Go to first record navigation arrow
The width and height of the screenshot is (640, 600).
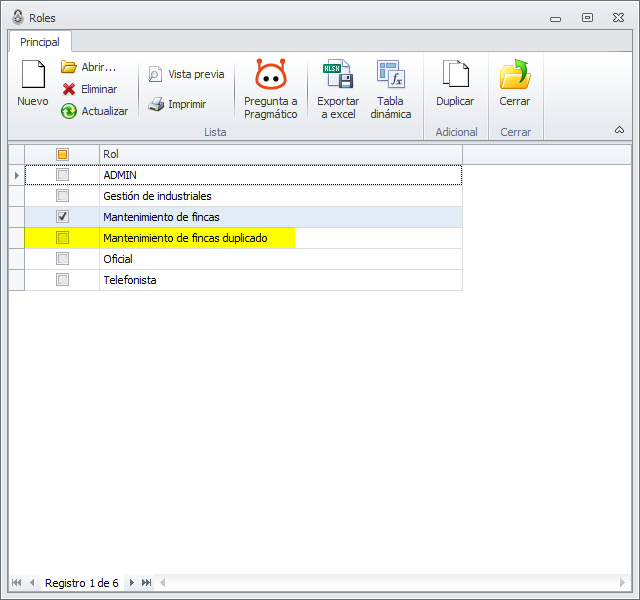16,582
